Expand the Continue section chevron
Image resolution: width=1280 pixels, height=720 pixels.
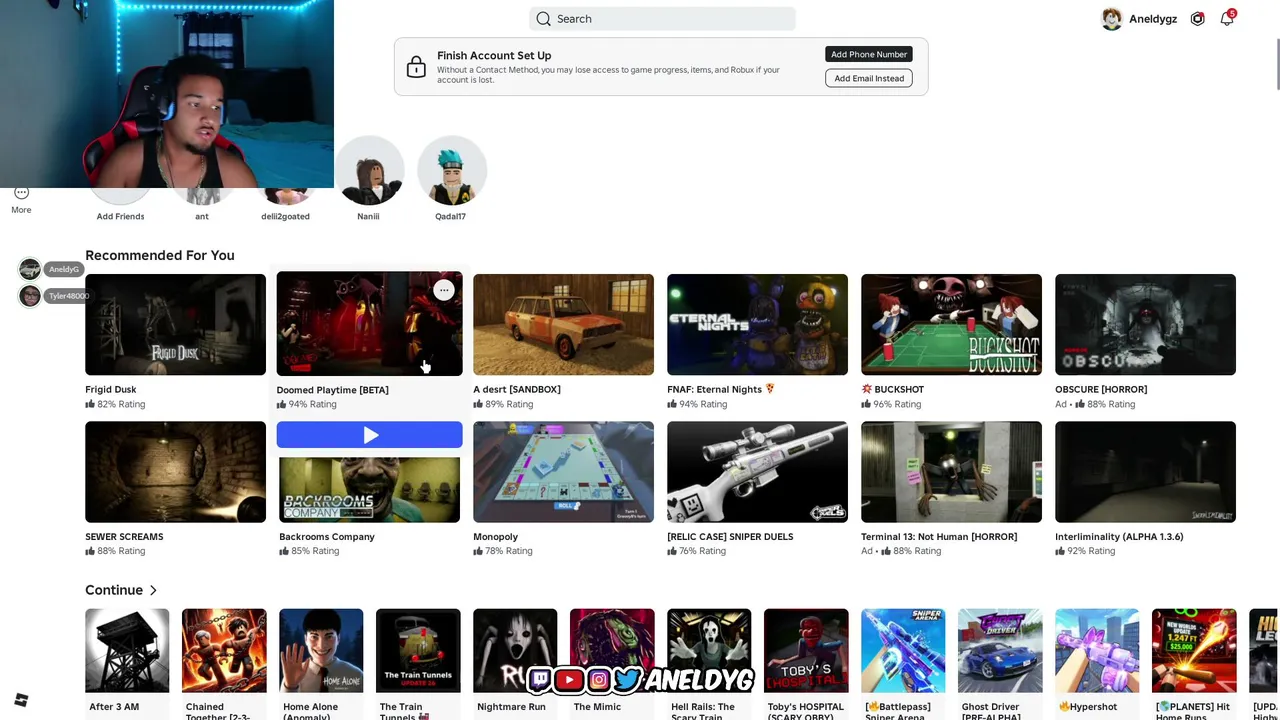point(153,590)
